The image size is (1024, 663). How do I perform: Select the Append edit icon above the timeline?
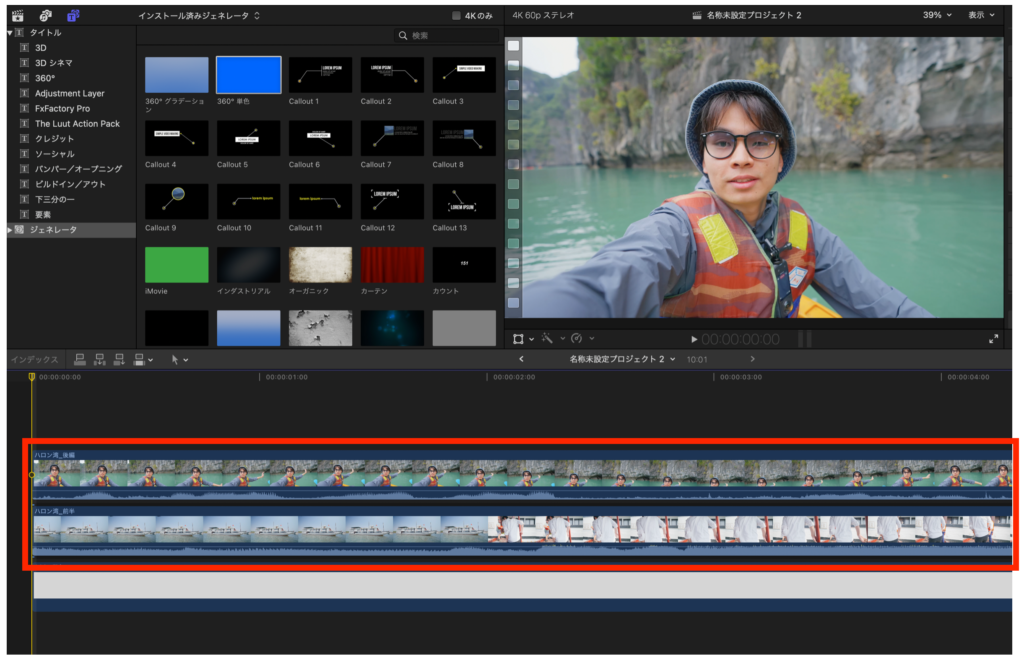coord(119,360)
